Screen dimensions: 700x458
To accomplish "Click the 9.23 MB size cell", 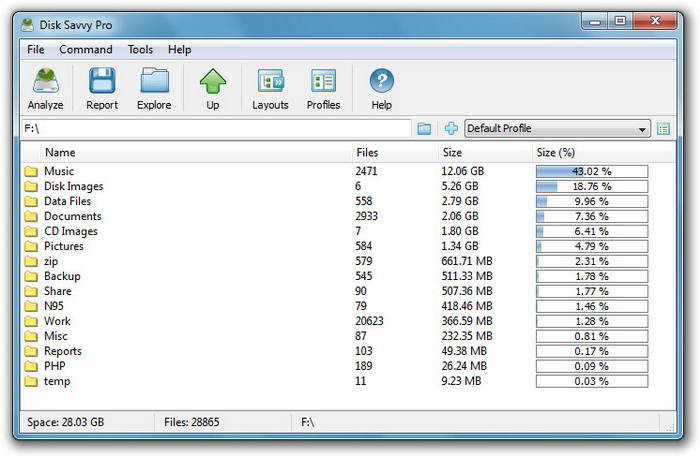I will click(x=461, y=381).
